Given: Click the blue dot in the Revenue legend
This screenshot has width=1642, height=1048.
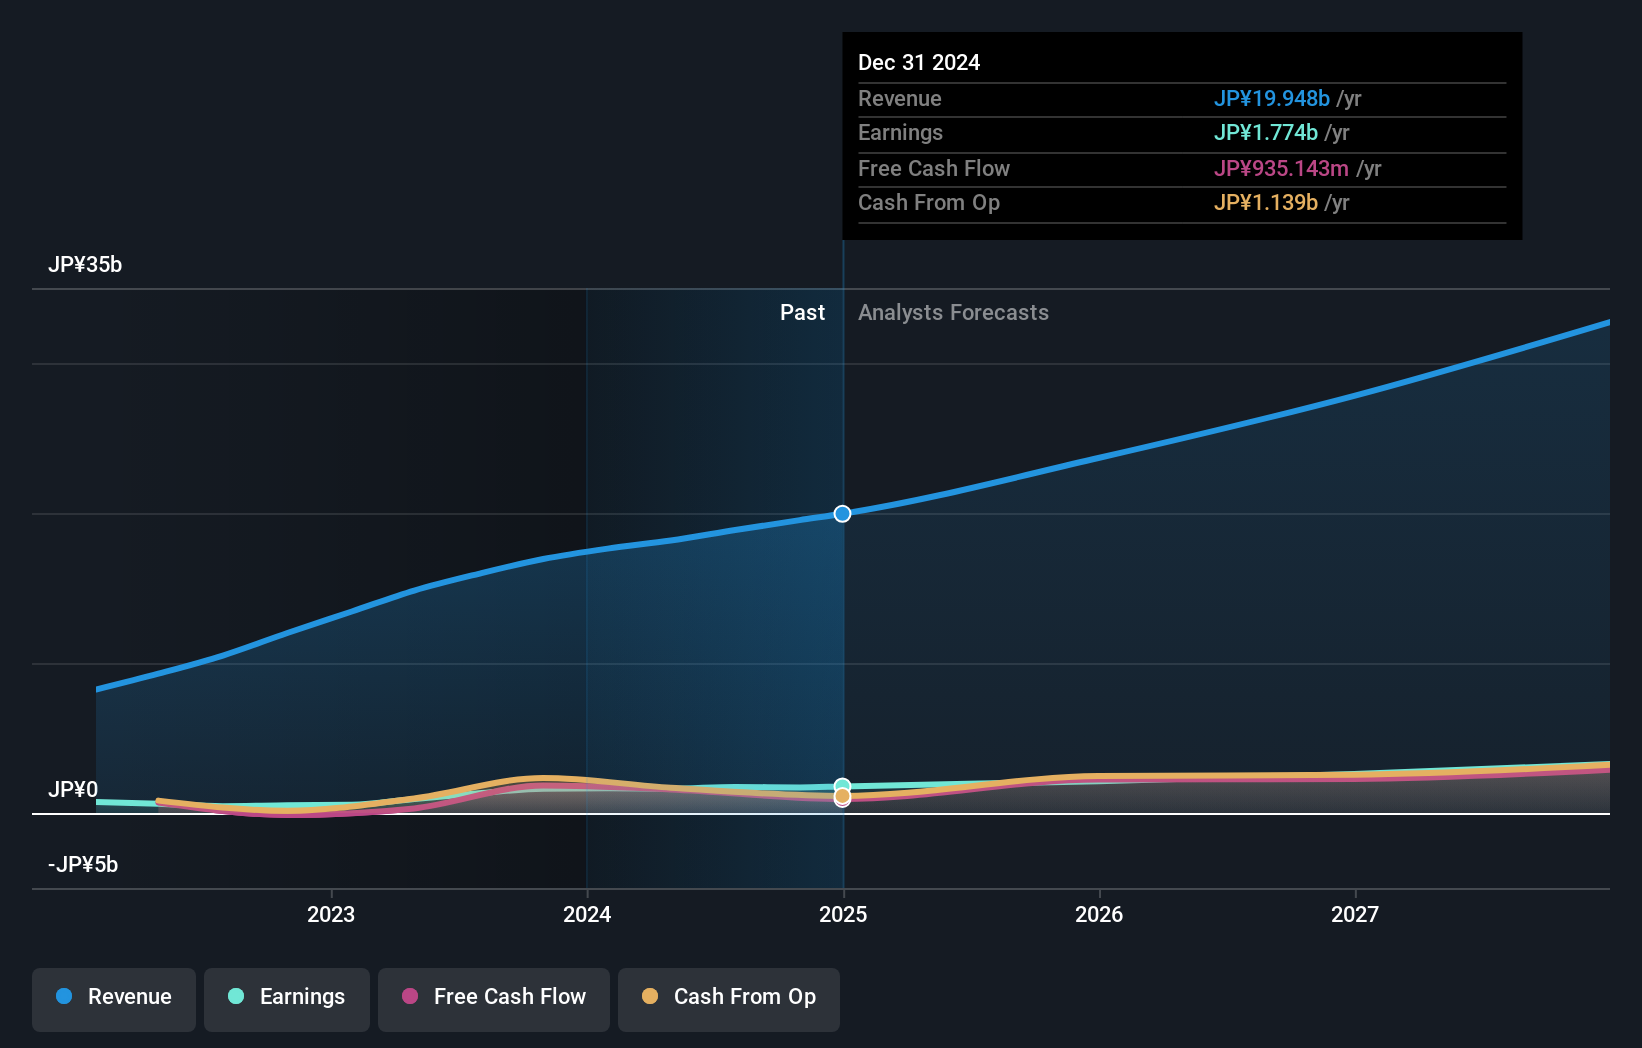Looking at the screenshot, I should tap(64, 996).
